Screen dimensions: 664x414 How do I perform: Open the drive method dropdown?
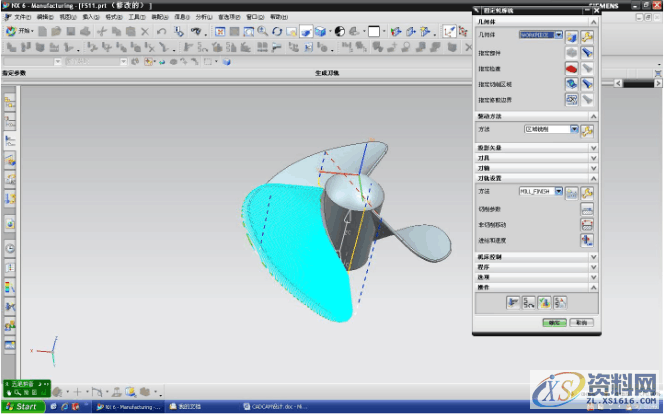coord(574,130)
